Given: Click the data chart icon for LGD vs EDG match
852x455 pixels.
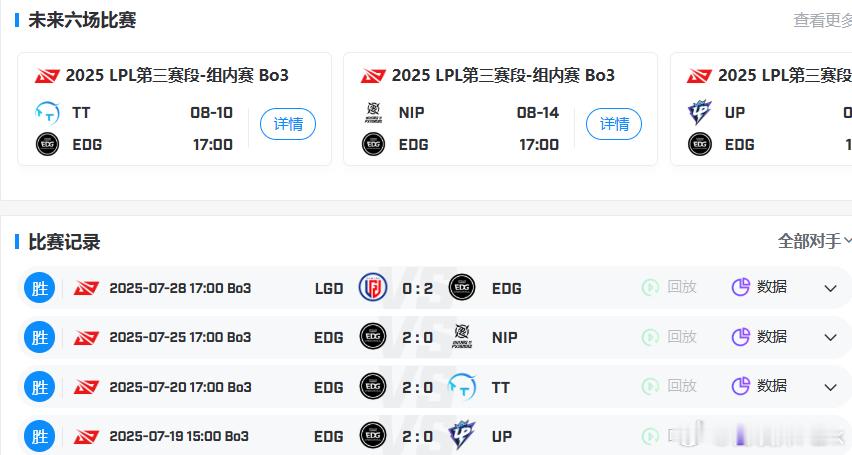Looking at the screenshot, I should point(740,286).
